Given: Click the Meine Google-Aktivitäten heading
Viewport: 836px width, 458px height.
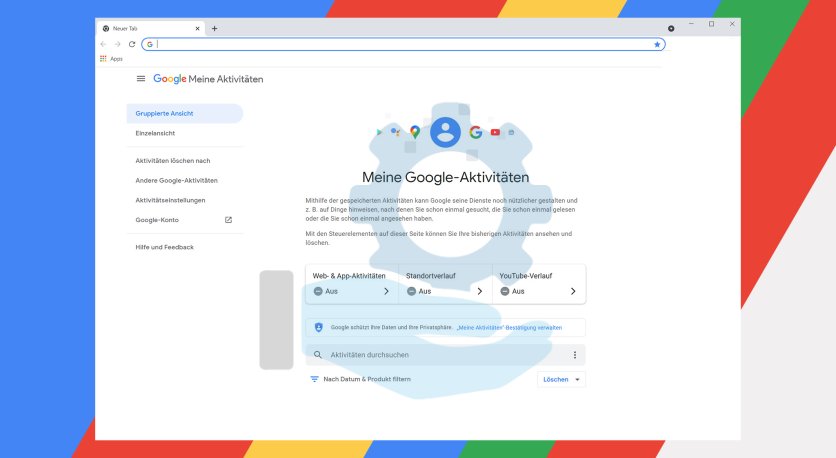Looking at the screenshot, I should coord(446,177).
